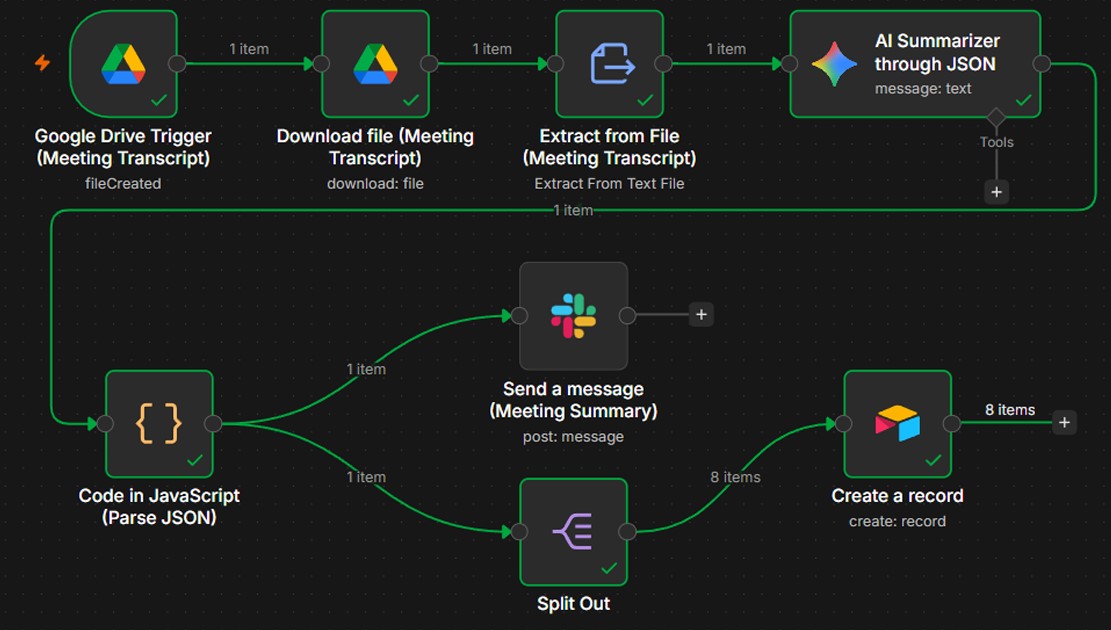This screenshot has width=1111, height=630.
Task: Click the "create: record" subtitle
Action: tap(898, 522)
